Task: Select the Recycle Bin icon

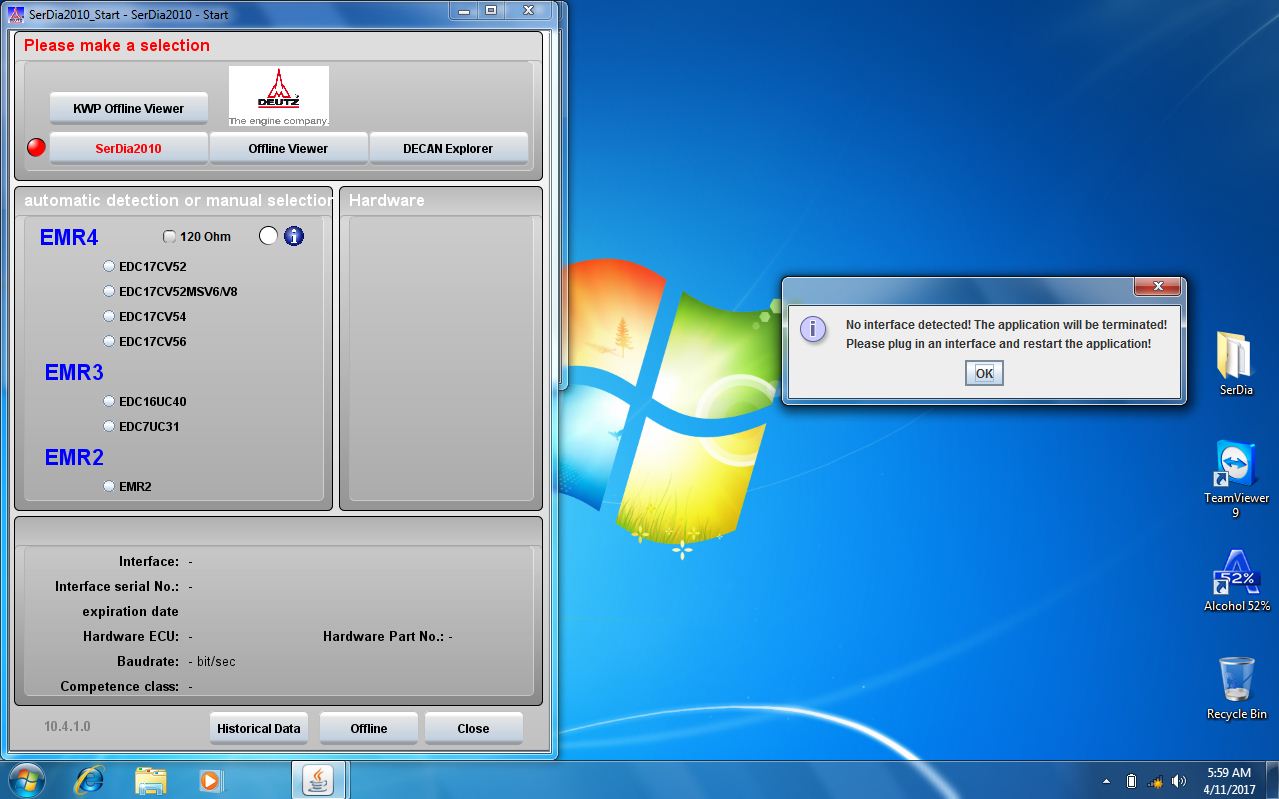Action: click(x=1236, y=688)
